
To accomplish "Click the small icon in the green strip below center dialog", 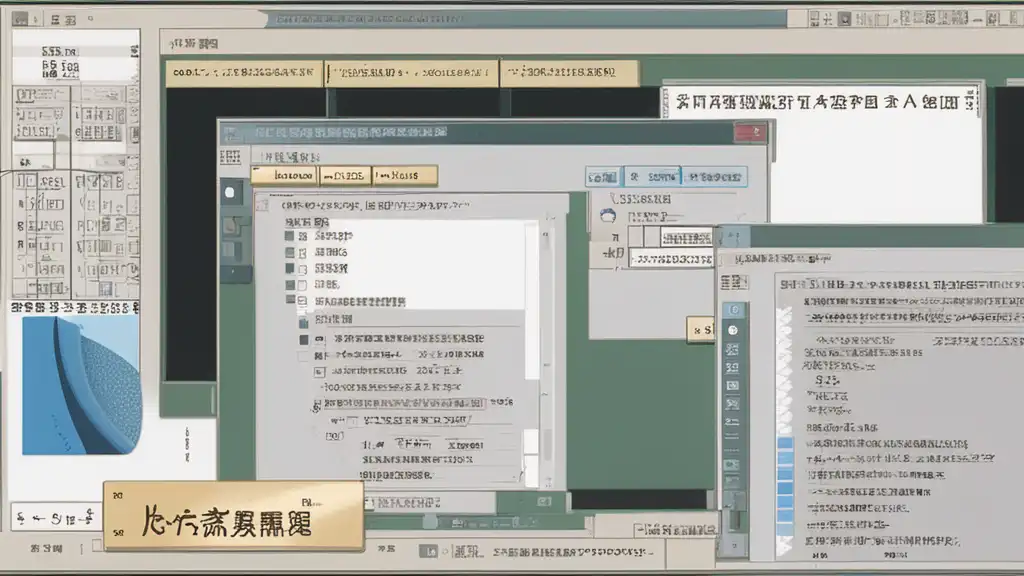I will [544, 502].
